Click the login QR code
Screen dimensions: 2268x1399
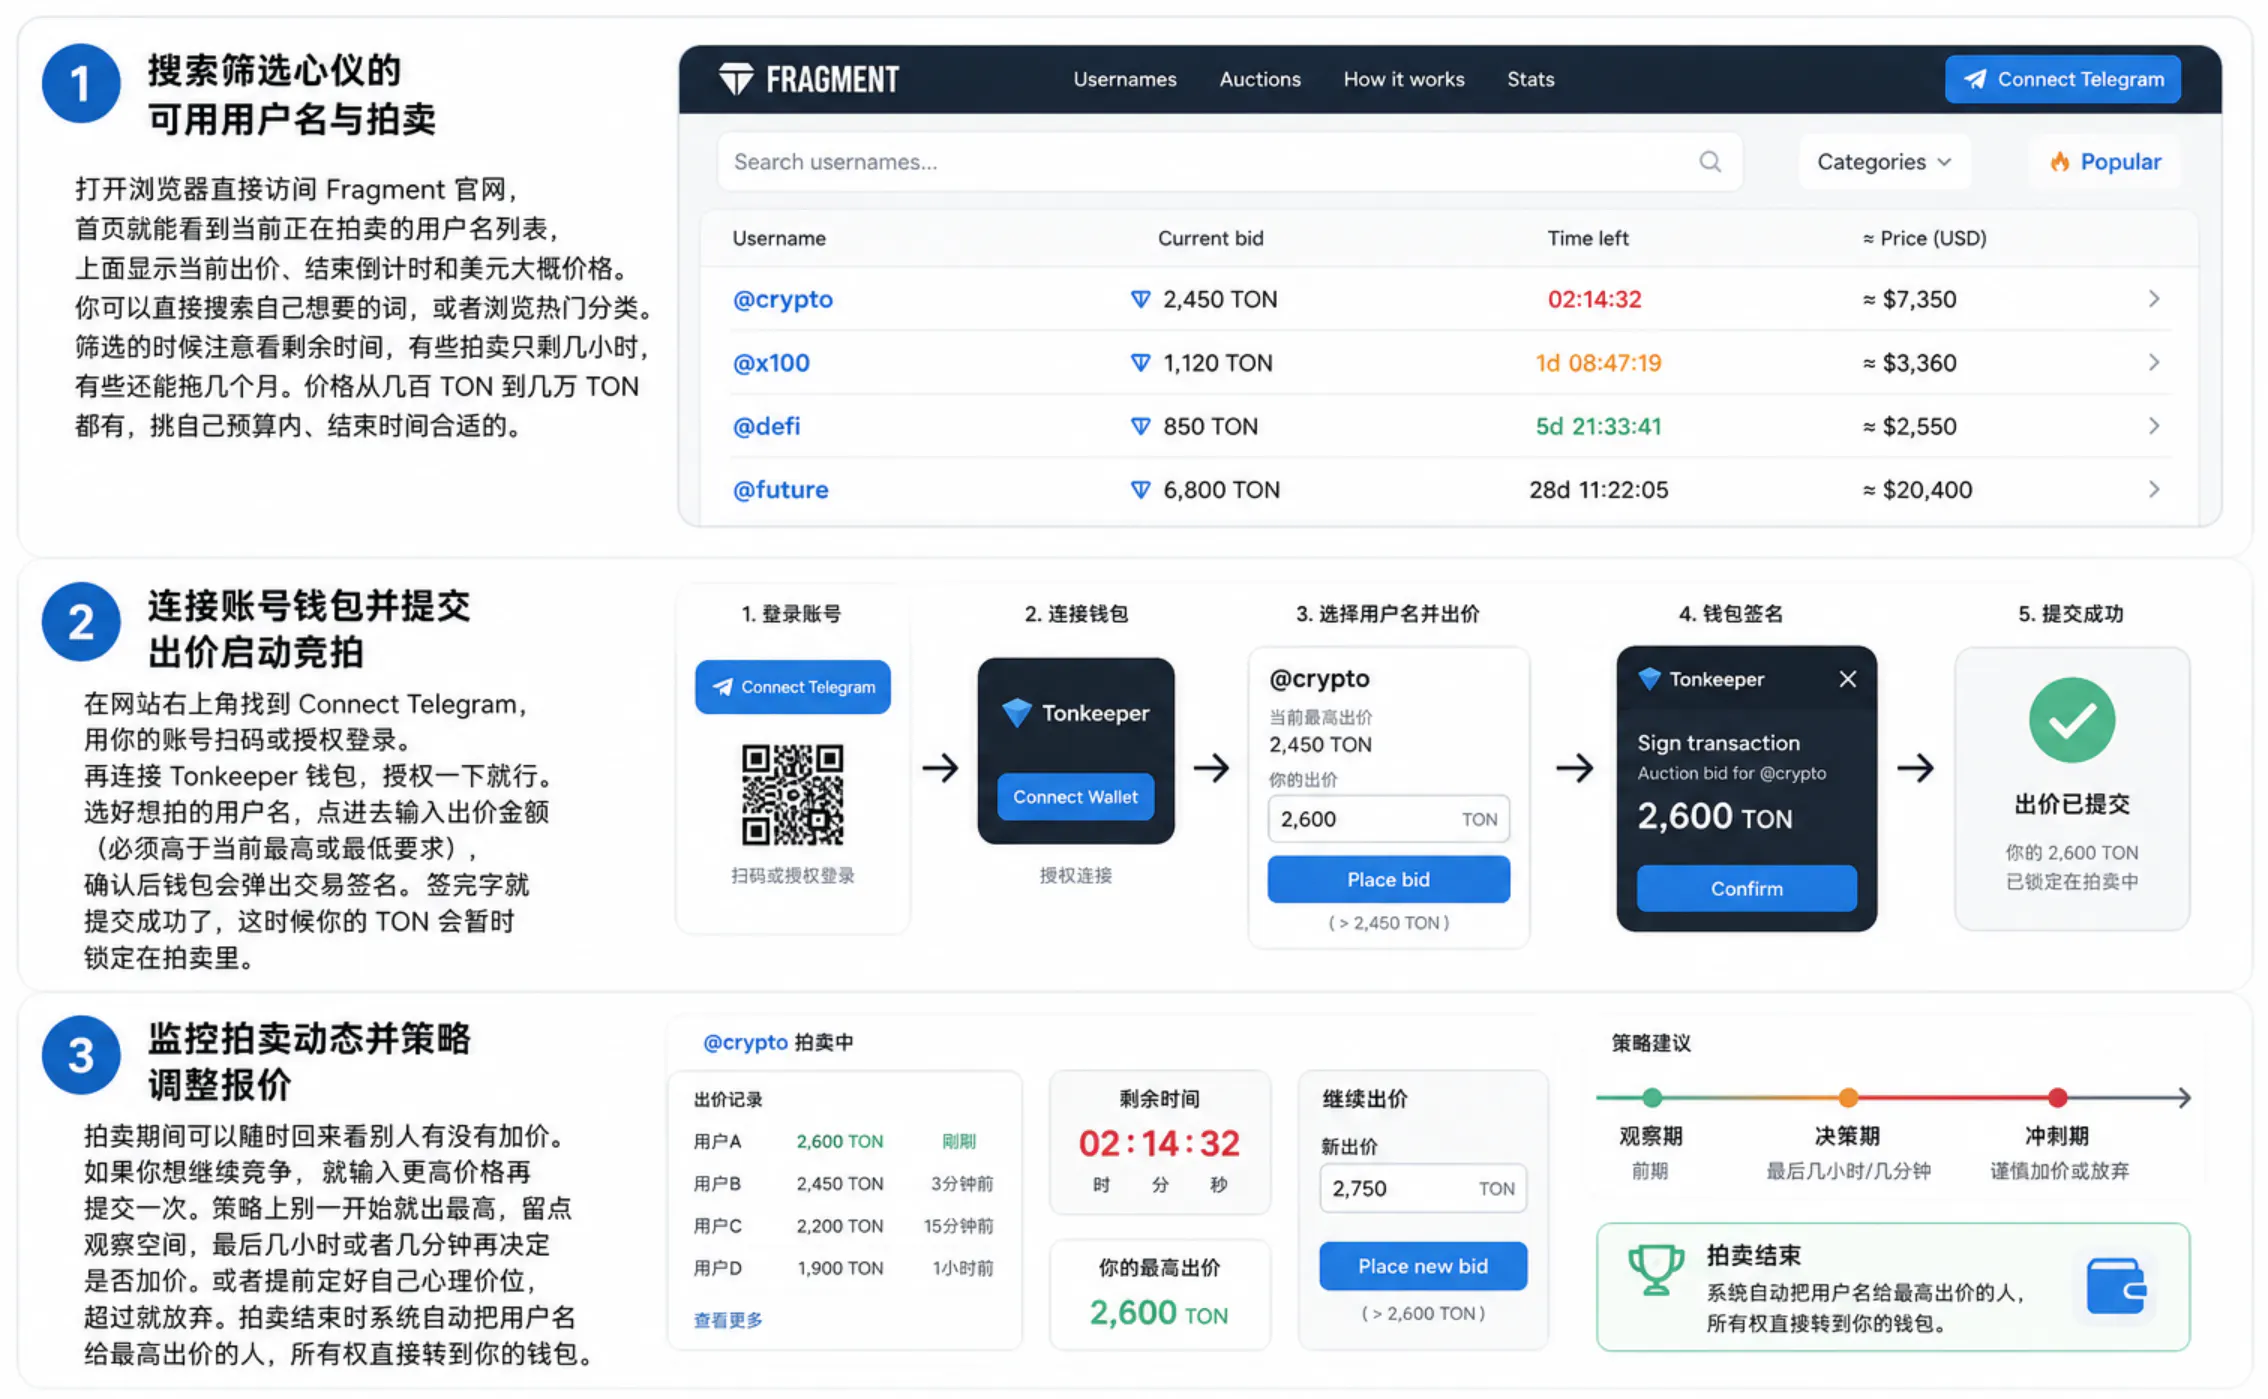793,795
